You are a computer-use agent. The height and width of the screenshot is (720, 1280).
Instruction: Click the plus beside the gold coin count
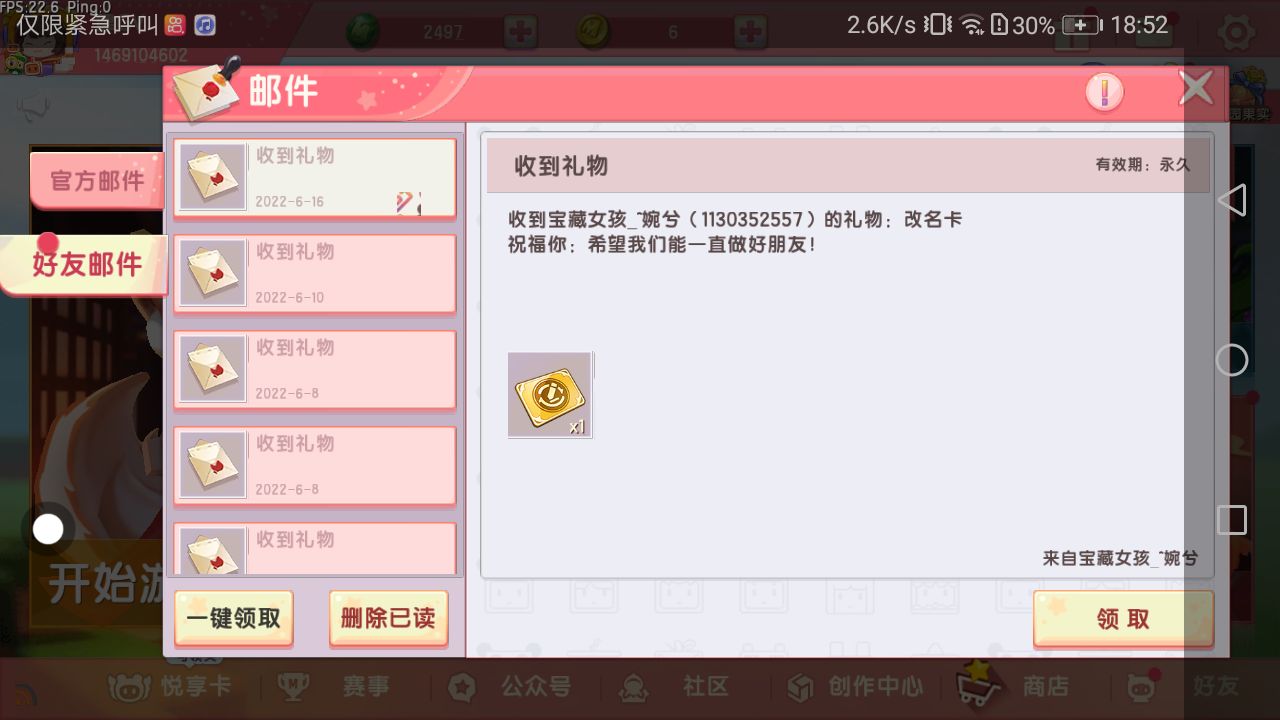point(750,32)
